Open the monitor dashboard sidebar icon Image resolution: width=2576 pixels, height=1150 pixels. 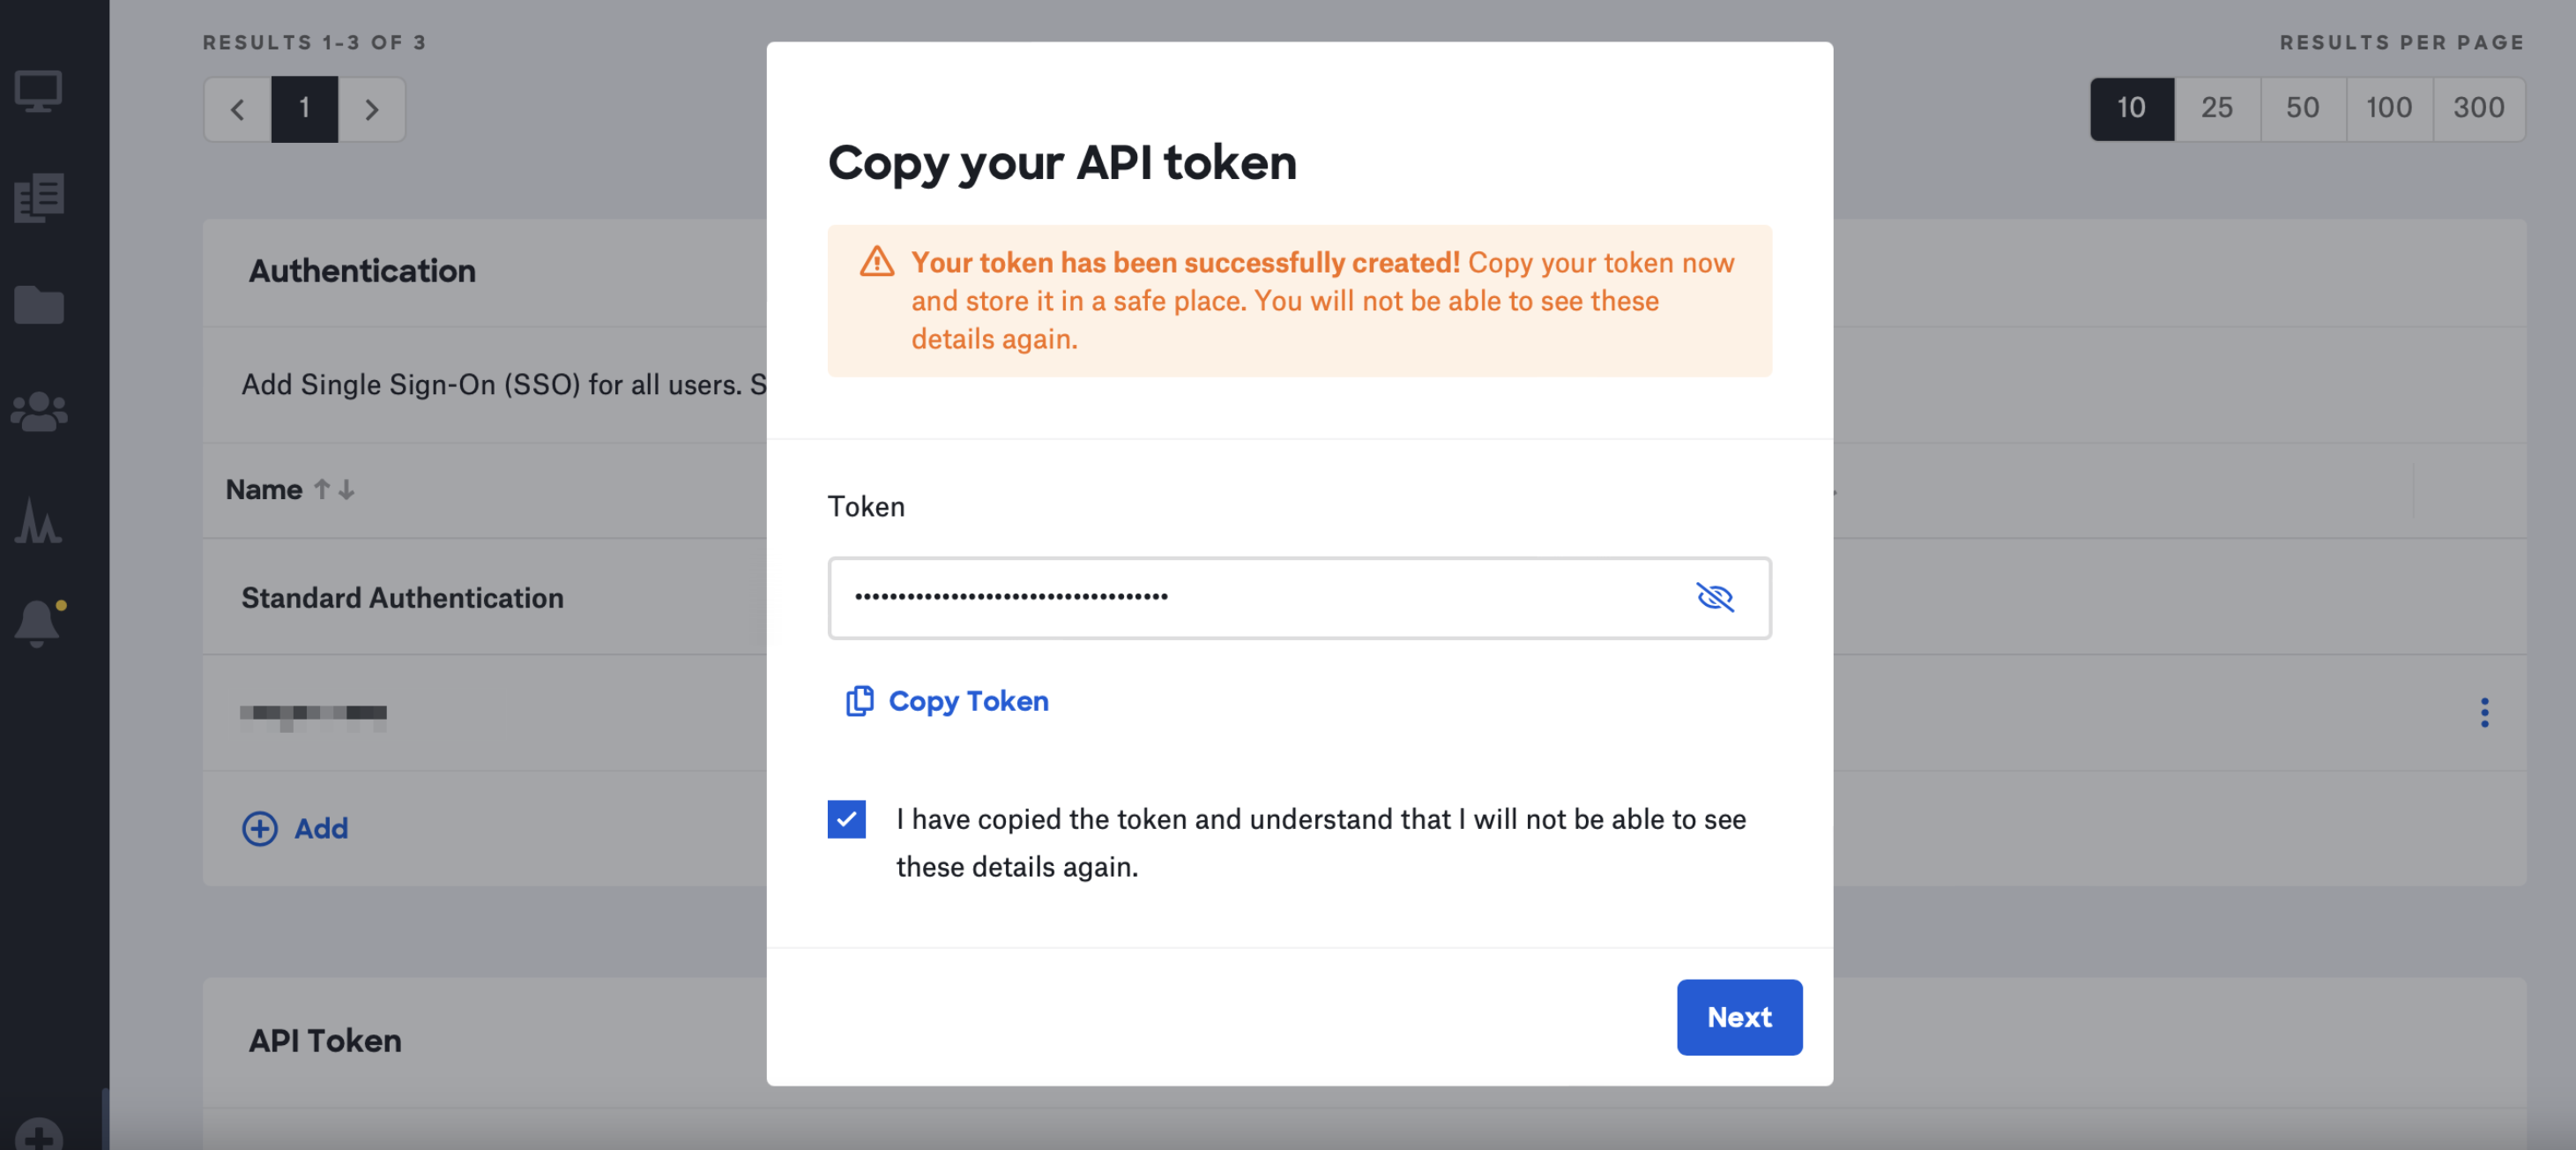tap(39, 91)
